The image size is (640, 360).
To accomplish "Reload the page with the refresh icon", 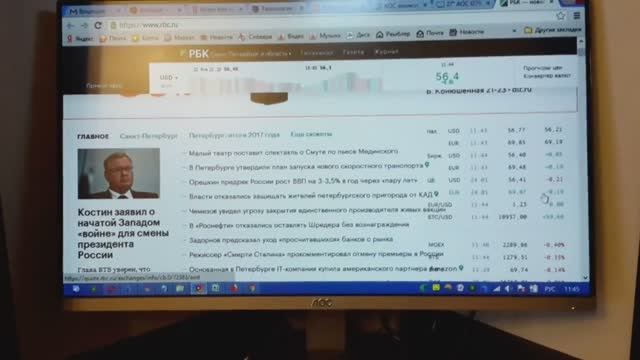I will (98, 25).
